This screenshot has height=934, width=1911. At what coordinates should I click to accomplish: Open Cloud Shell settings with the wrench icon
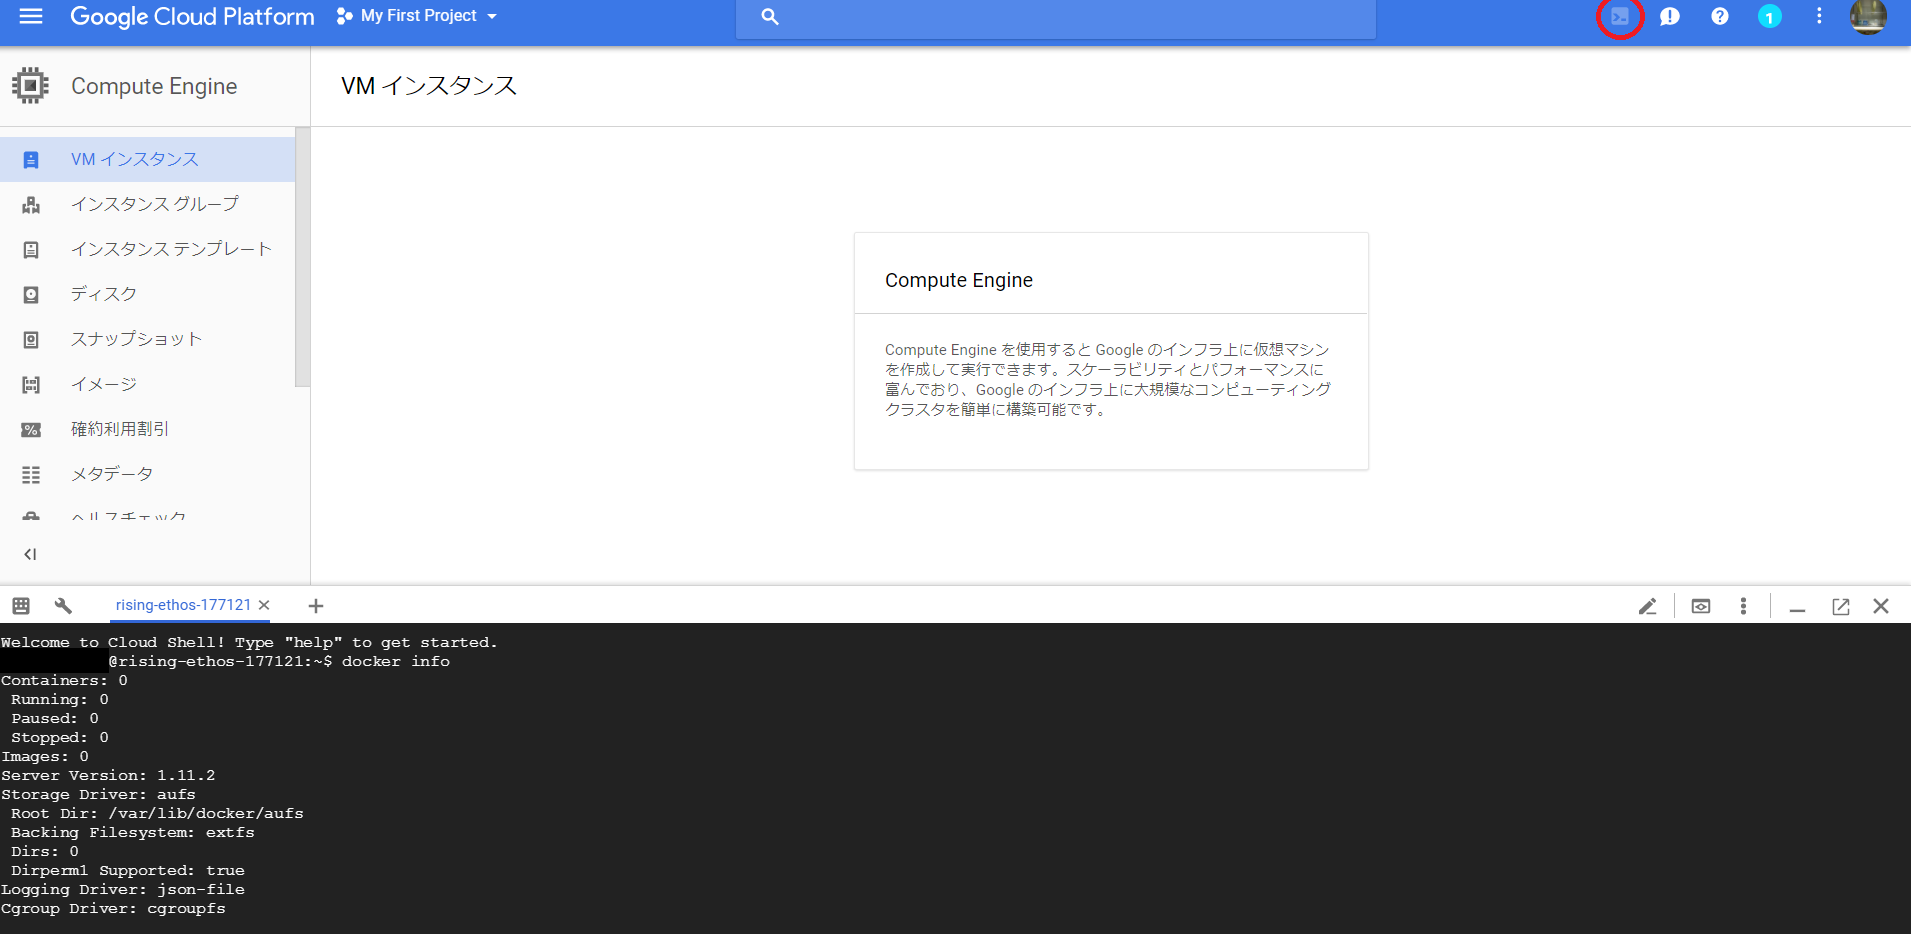pyautogui.click(x=63, y=605)
